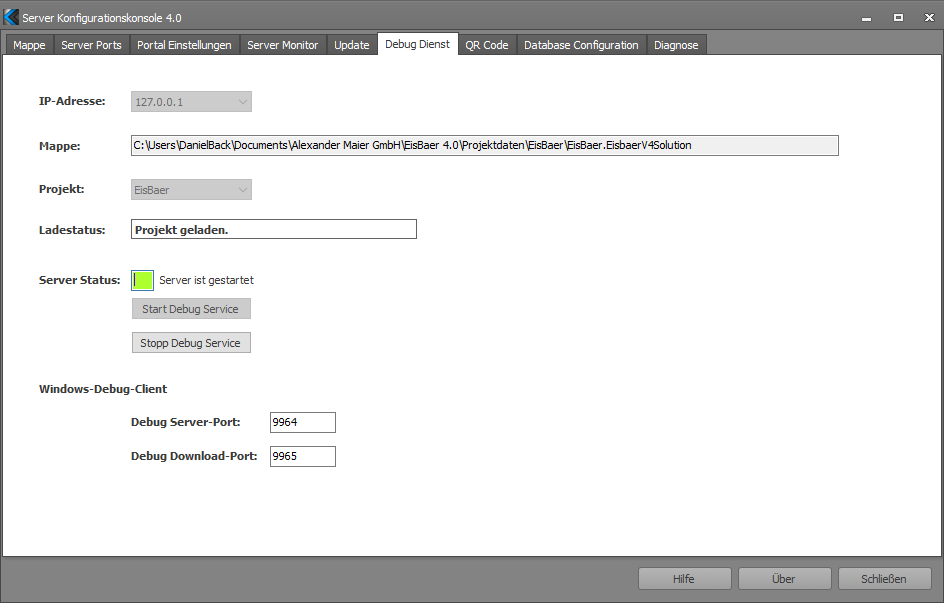Click the 'Debug Download-Port:' label
The width and height of the screenshot is (944, 603).
(194, 456)
